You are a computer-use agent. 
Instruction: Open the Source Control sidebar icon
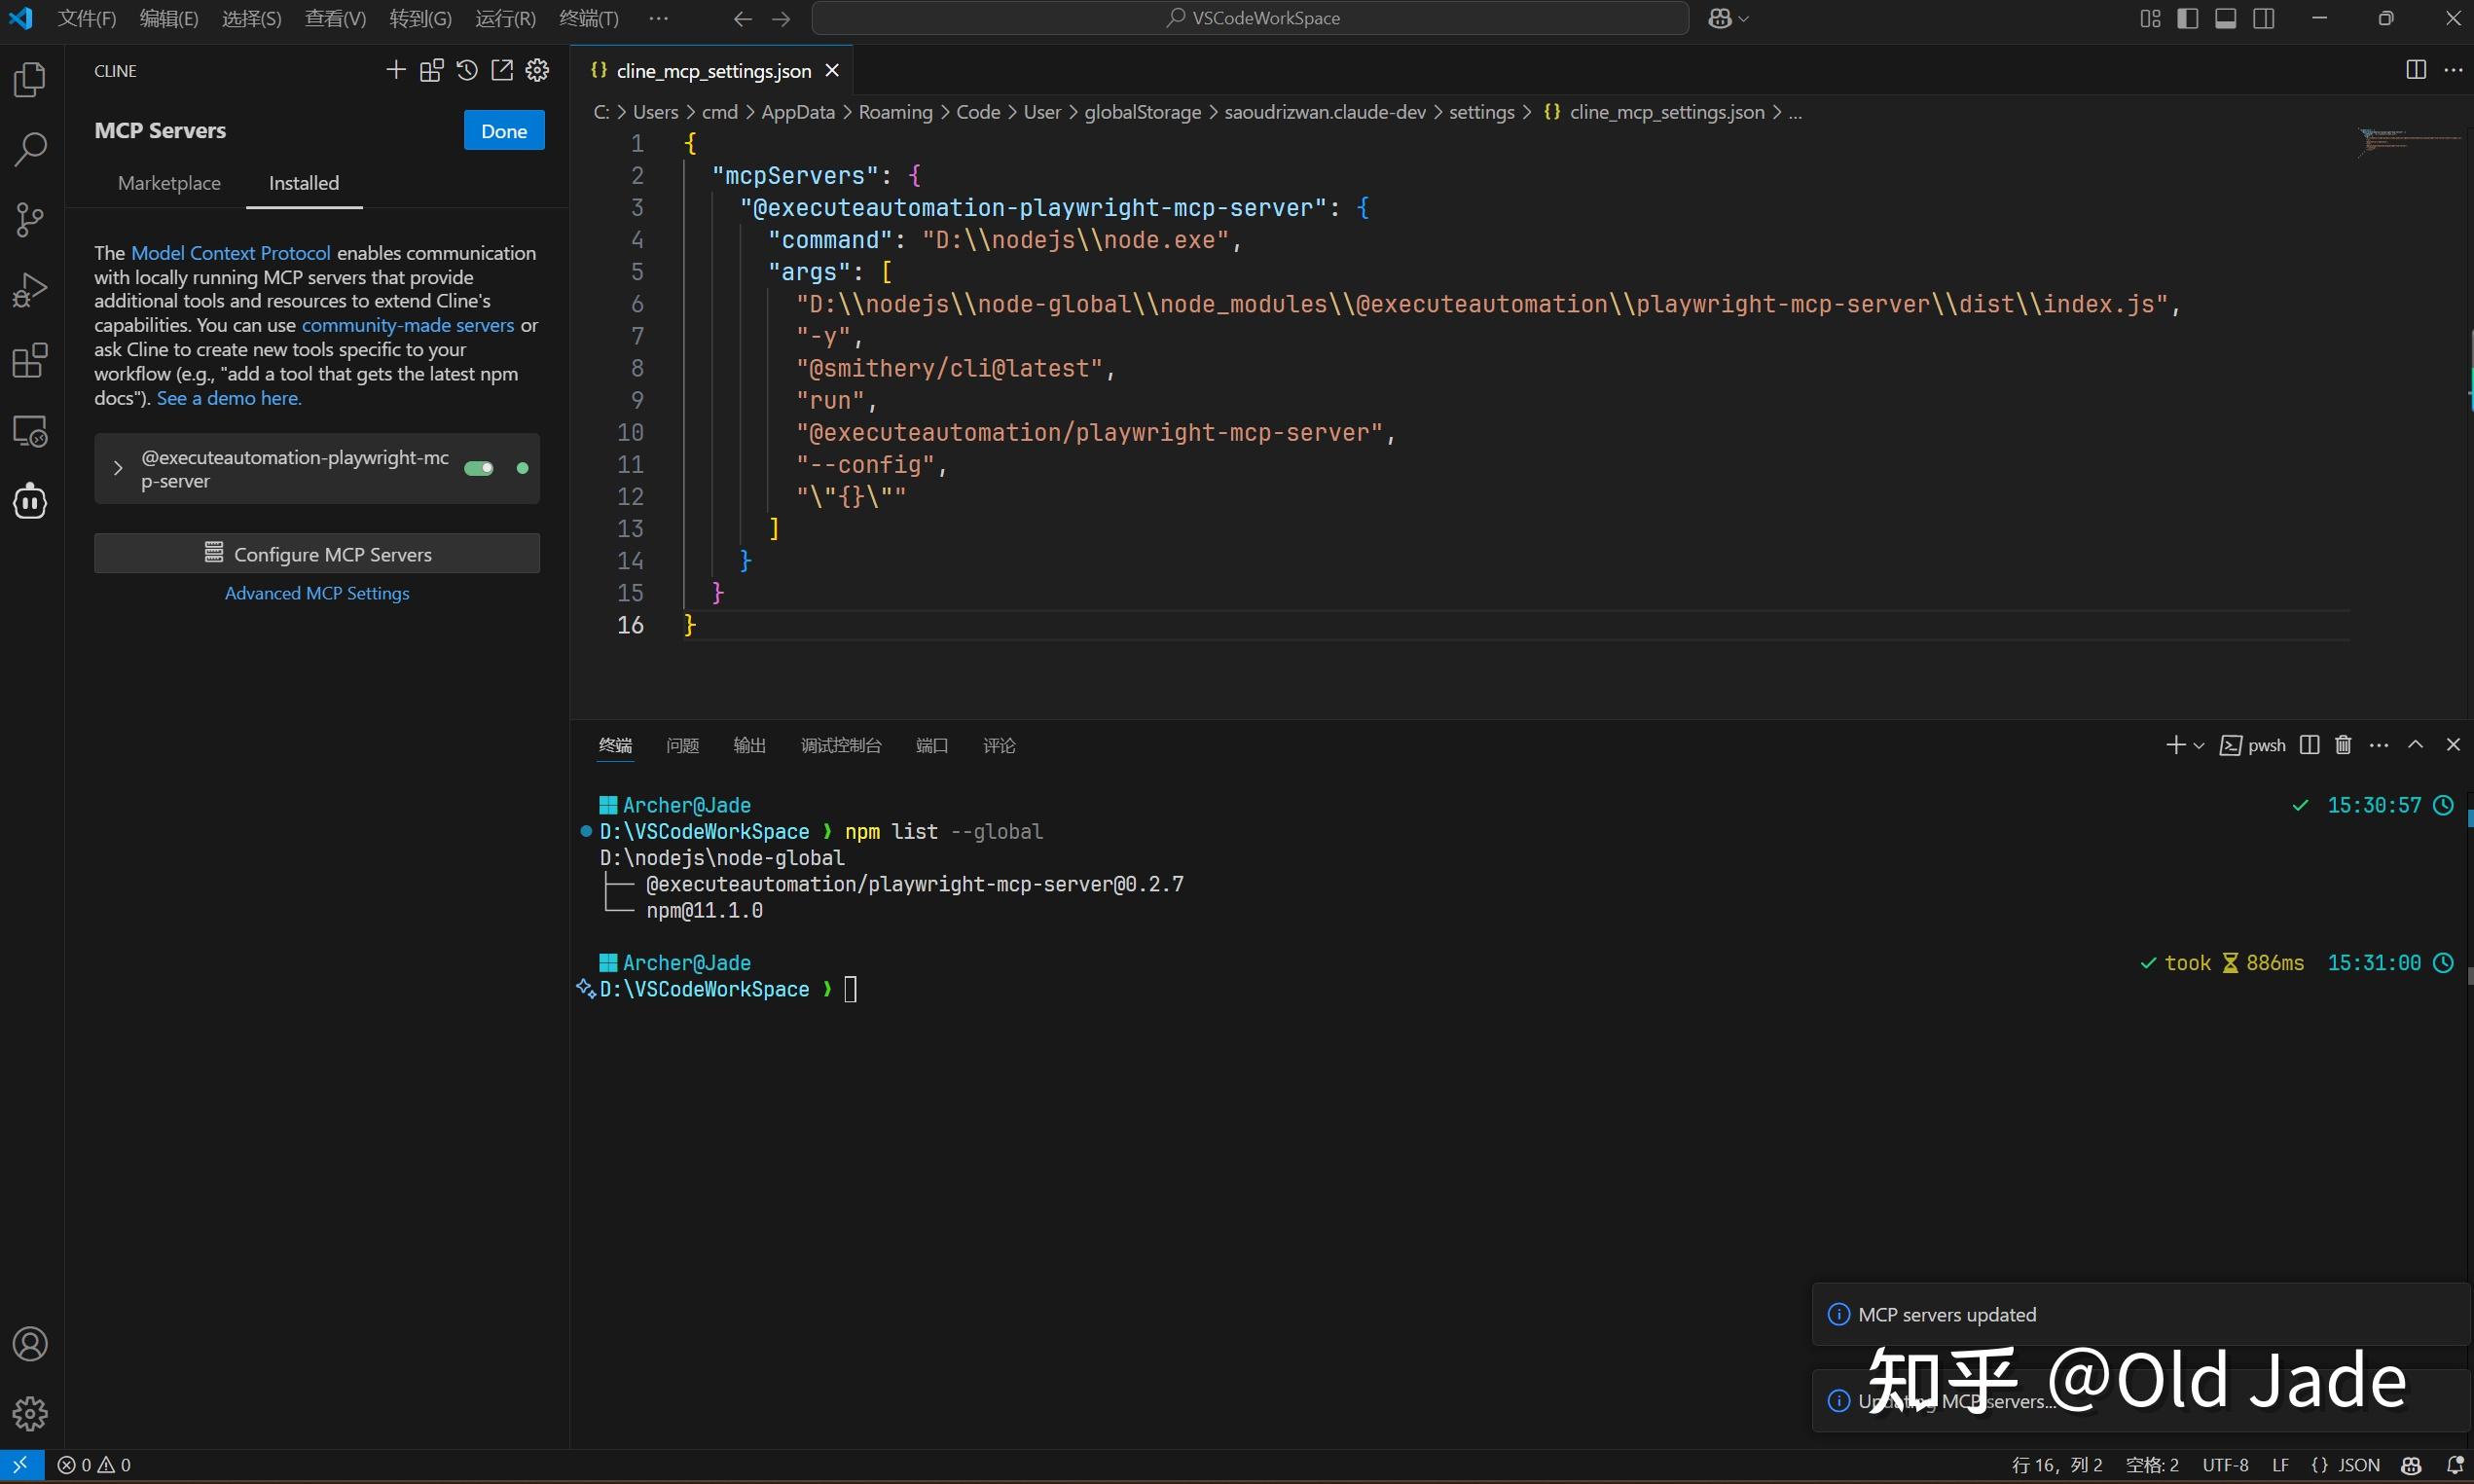tap(30, 219)
